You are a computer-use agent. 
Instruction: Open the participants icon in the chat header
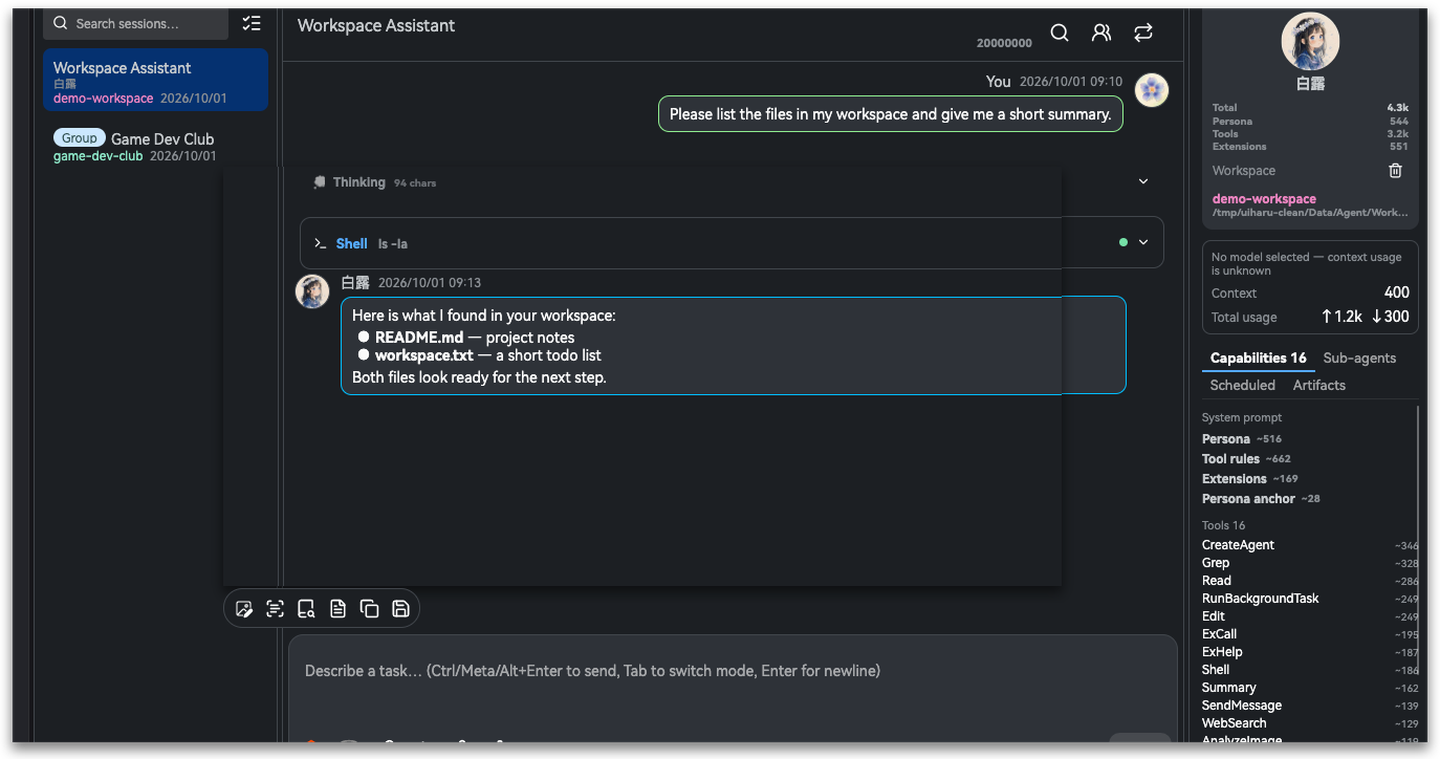pos(1101,33)
